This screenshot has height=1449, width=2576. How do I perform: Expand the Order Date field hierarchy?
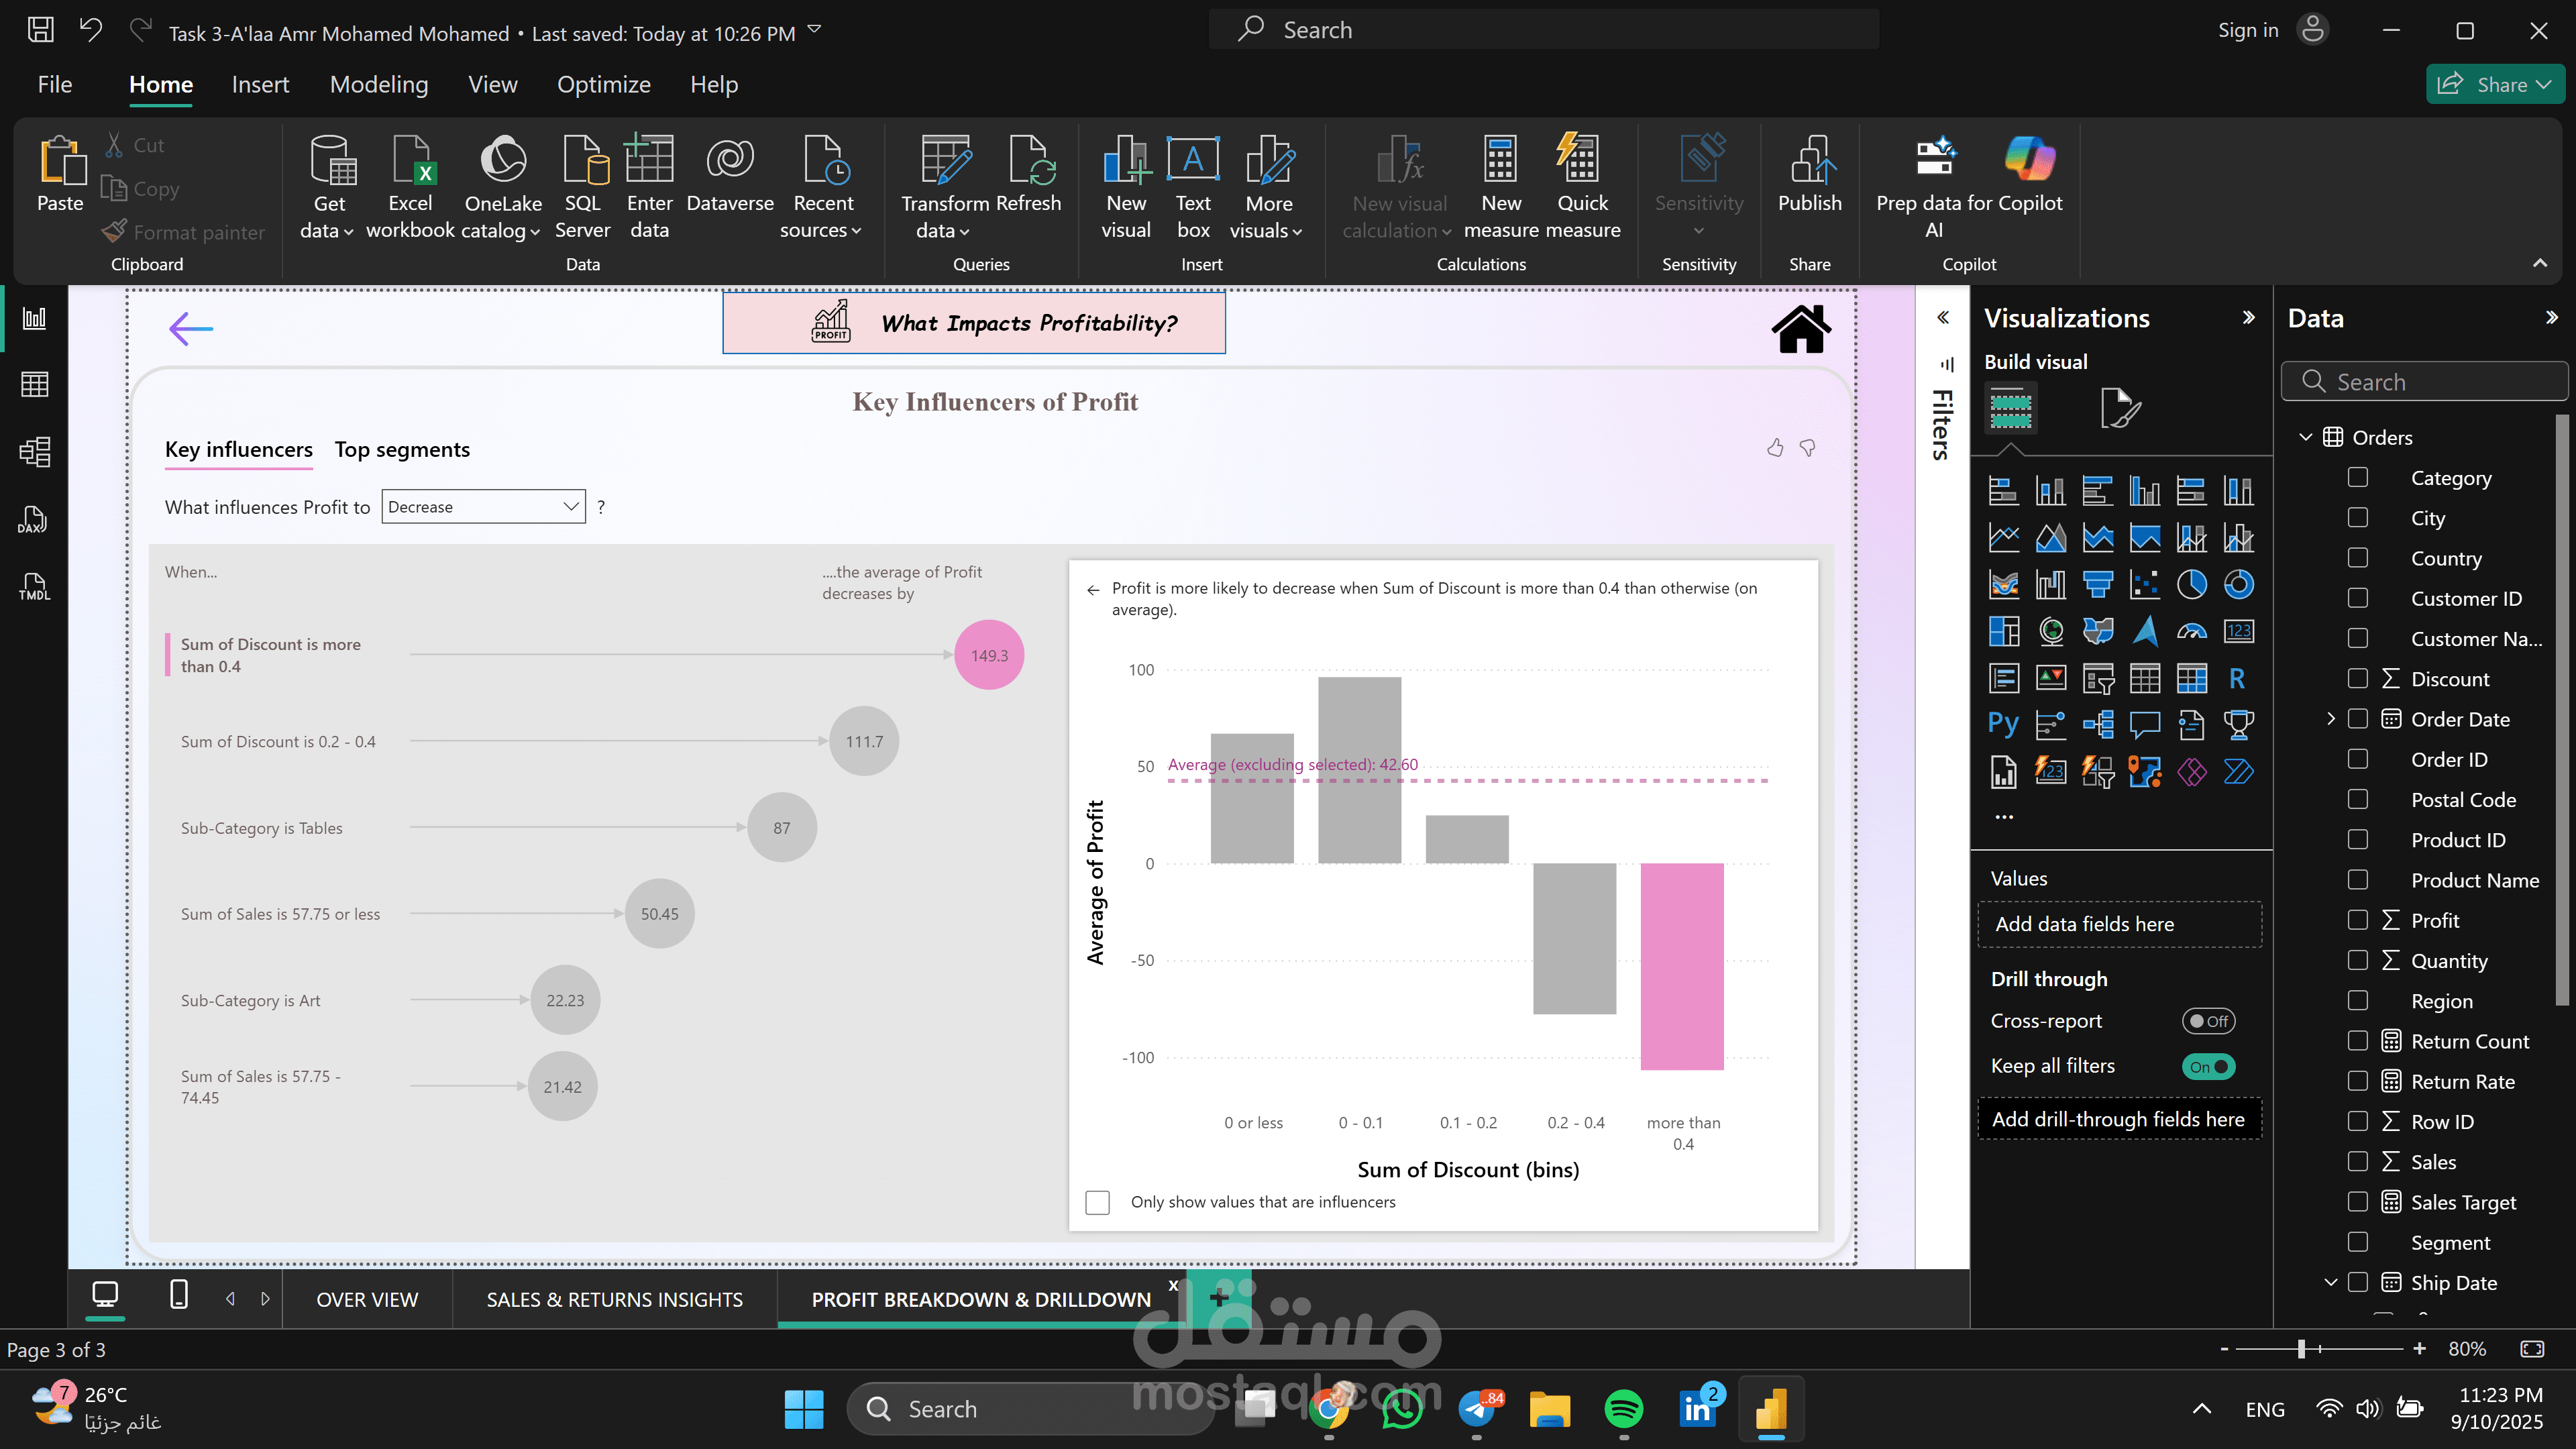coord(2330,719)
